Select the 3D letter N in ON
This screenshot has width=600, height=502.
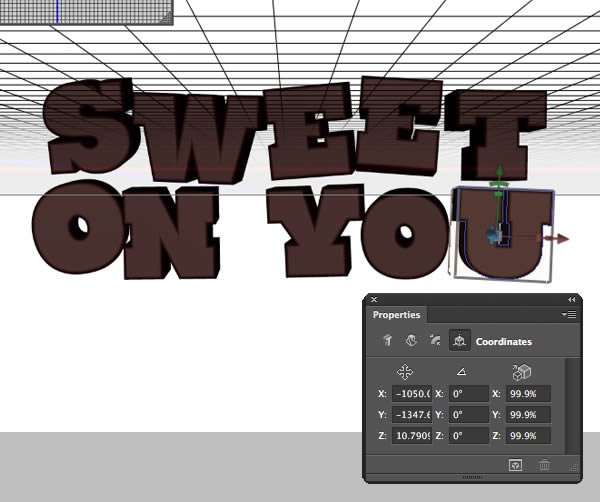[171, 232]
